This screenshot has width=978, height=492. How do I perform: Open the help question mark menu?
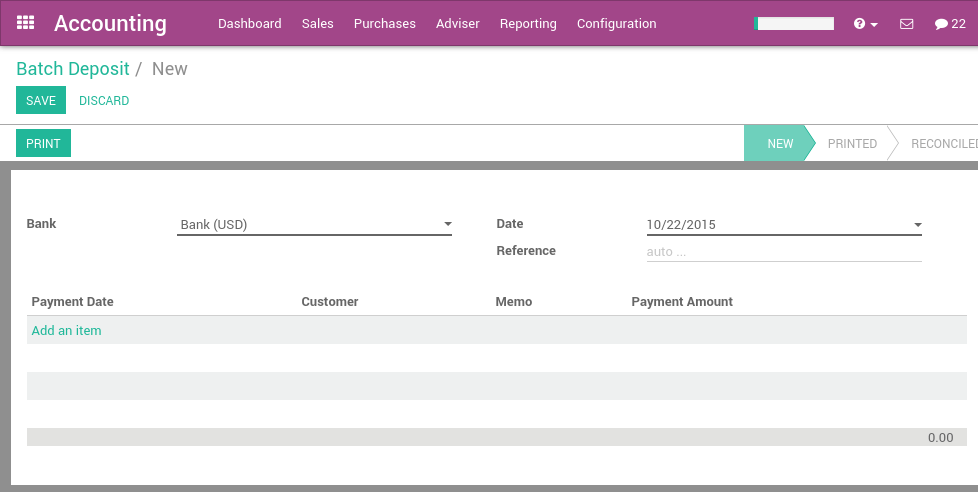pos(865,24)
